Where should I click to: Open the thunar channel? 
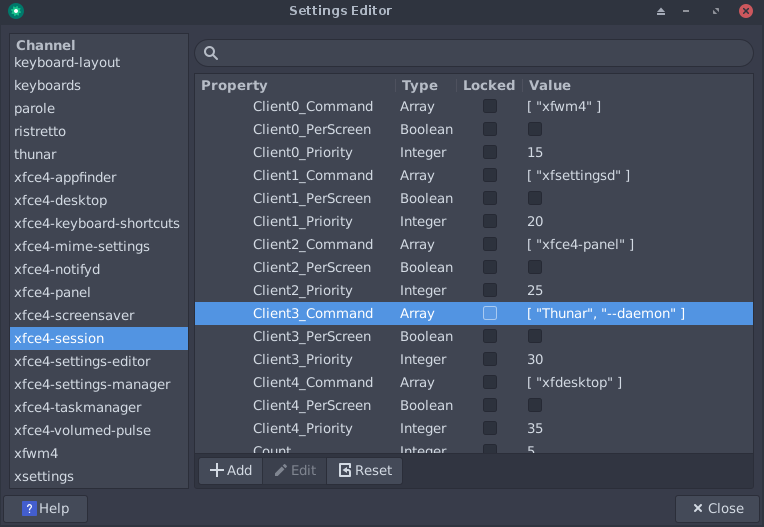pyautogui.click(x=35, y=154)
